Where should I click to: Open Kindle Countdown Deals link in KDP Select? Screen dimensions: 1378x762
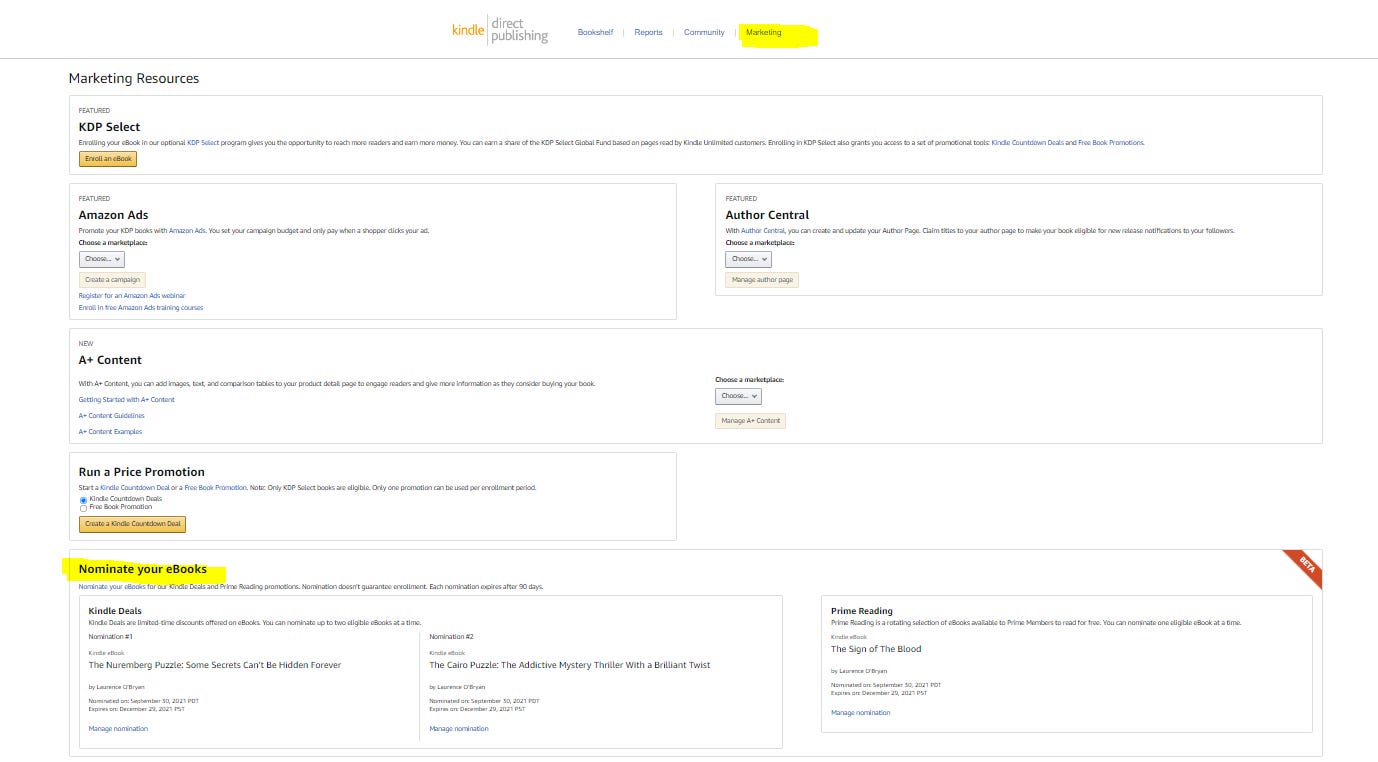point(1027,143)
